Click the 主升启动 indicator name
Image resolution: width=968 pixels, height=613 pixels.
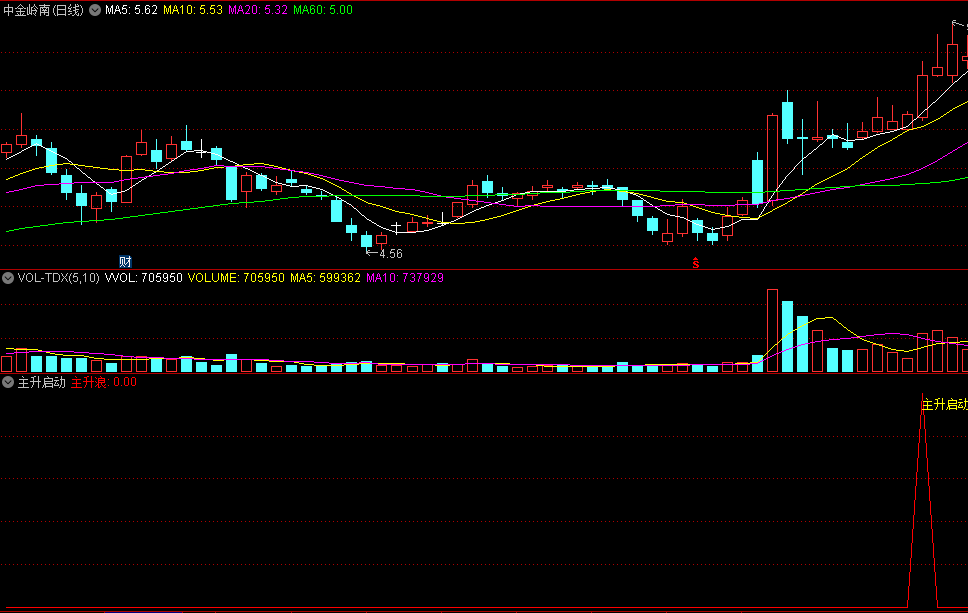pyautogui.click(x=41, y=382)
